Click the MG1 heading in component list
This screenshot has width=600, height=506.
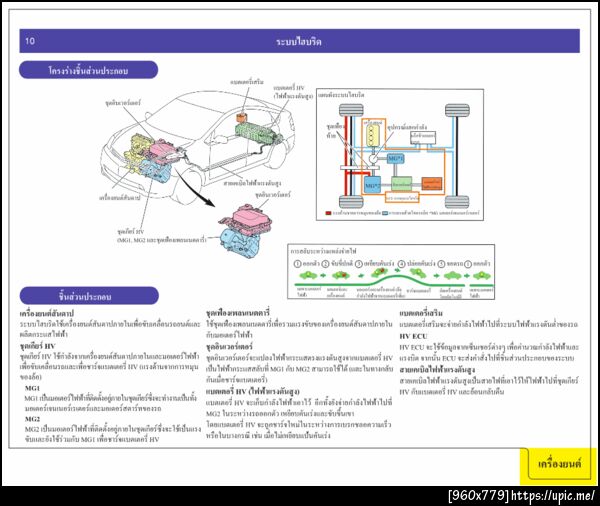click(33, 388)
